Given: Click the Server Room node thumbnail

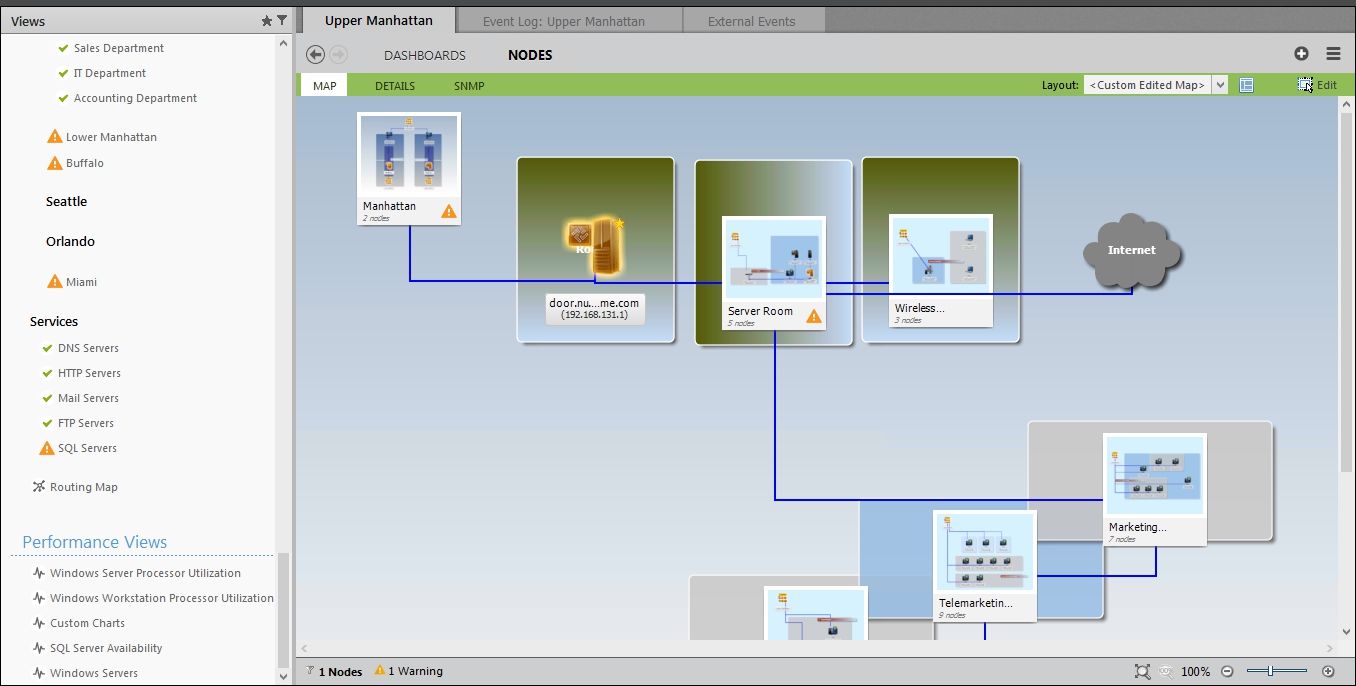Looking at the screenshot, I should 773,258.
